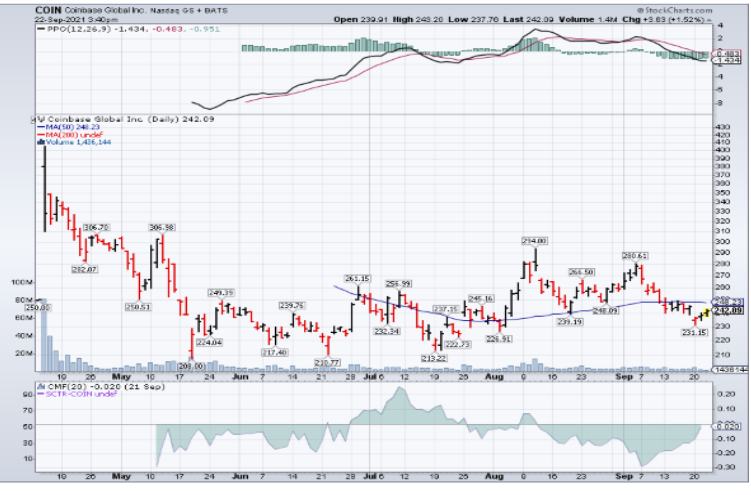Click the 'CMF(20) -0.020 (21 Sep)' legend

pos(101,386)
